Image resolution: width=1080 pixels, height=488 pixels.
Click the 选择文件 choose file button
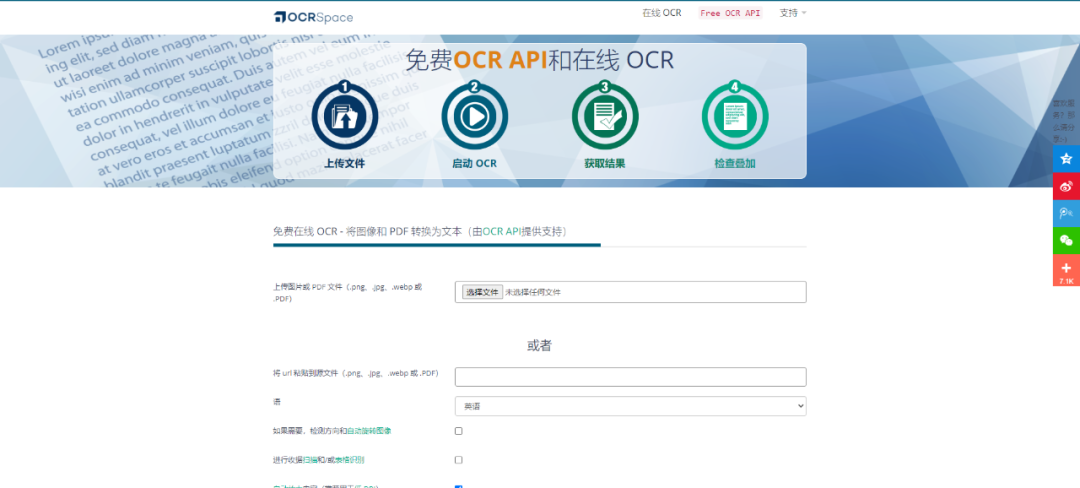(x=481, y=293)
